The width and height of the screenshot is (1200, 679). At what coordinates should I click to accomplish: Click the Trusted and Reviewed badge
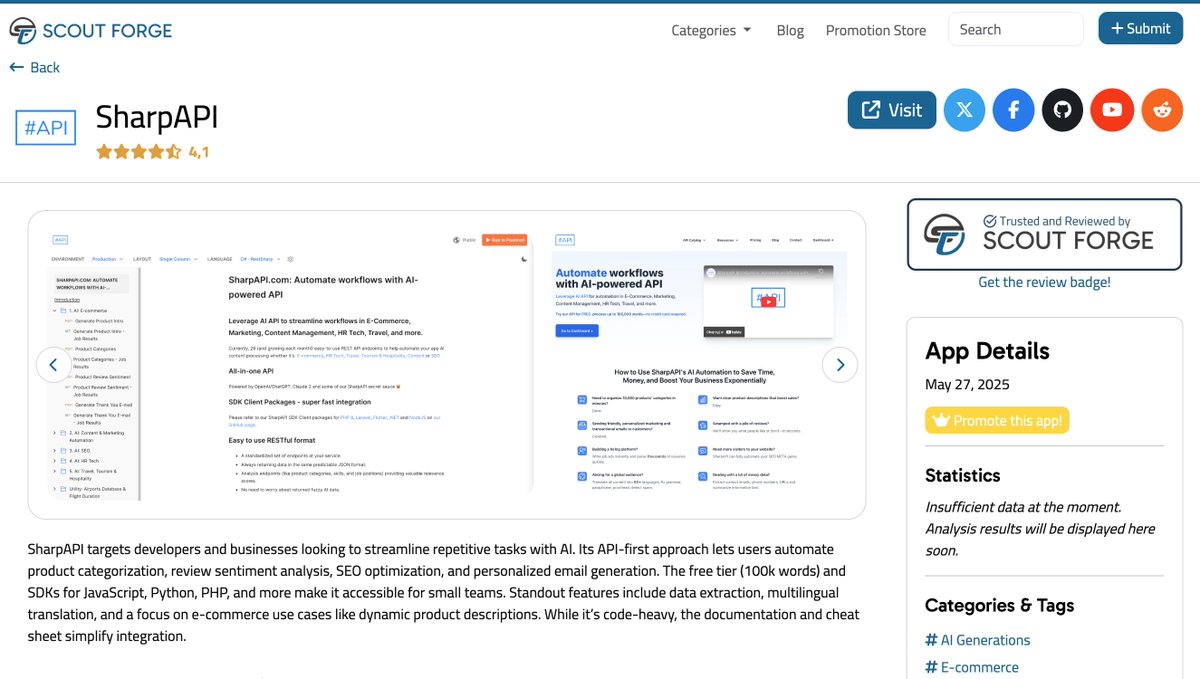(1044, 234)
